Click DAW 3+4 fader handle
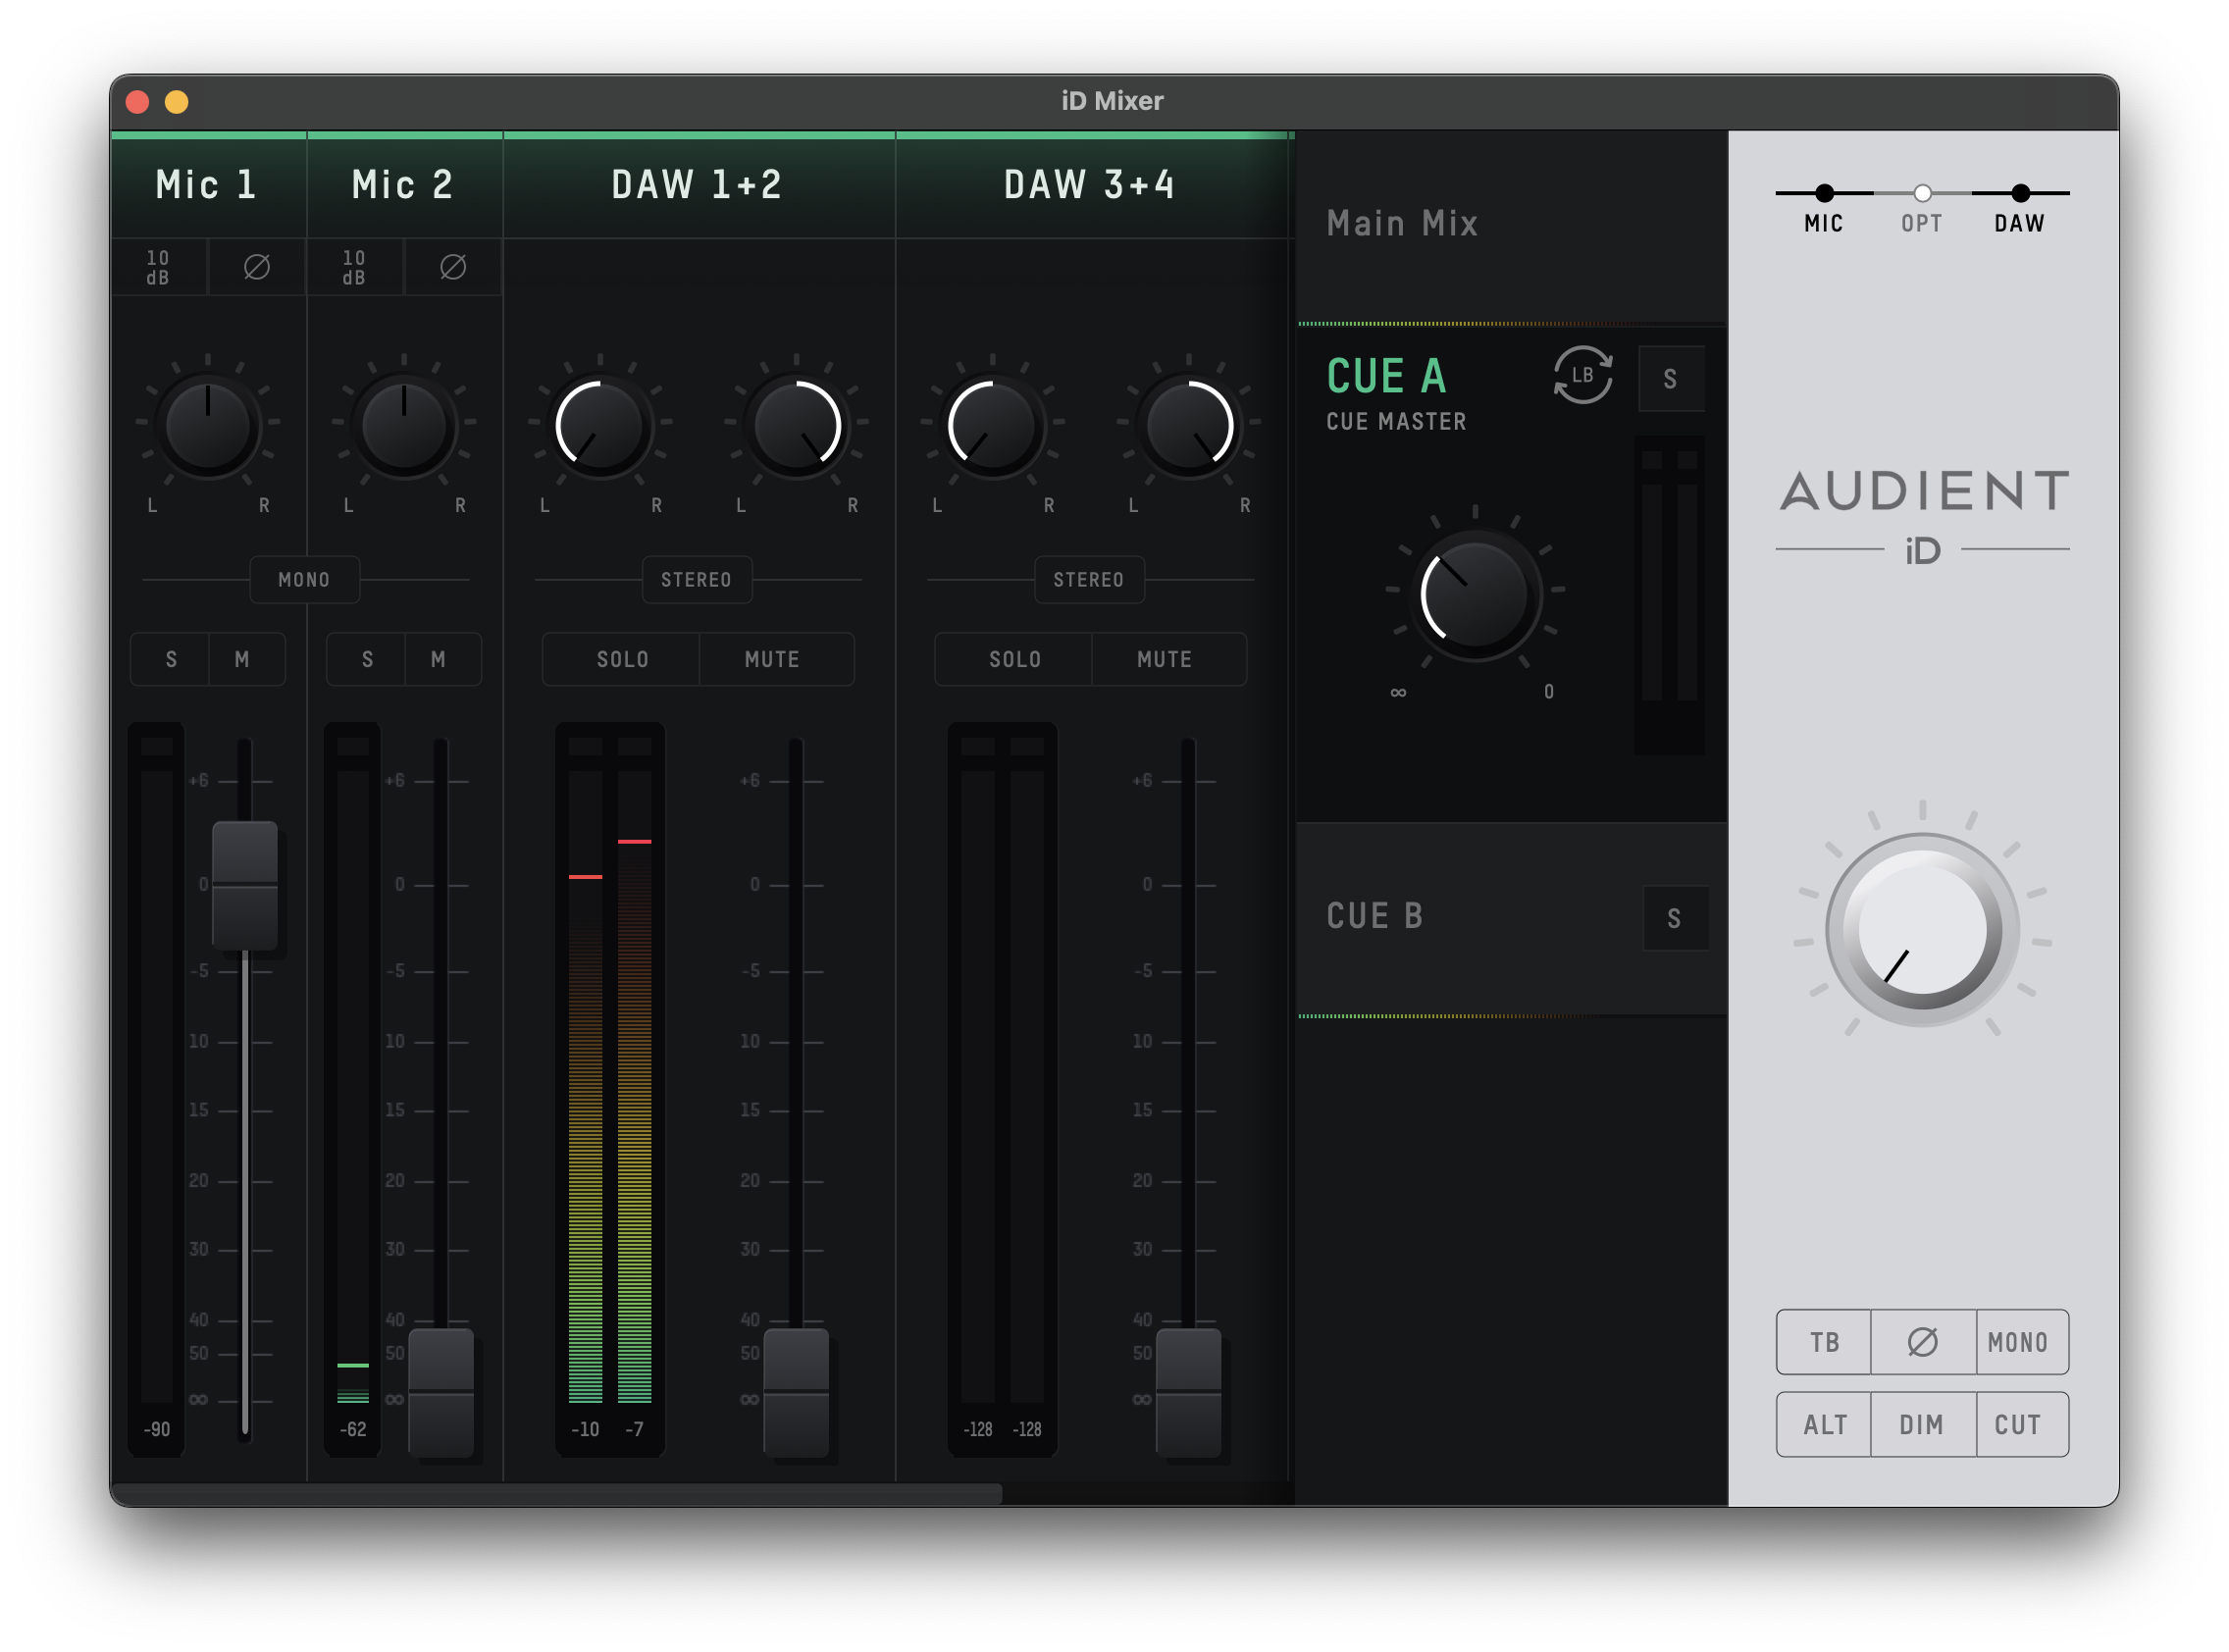This screenshot has height=1652, width=2229. [1188, 1392]
